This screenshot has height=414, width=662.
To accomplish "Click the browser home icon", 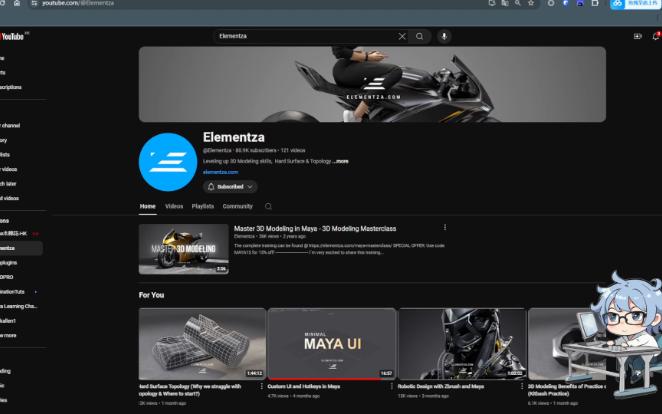I will point(17,3).
